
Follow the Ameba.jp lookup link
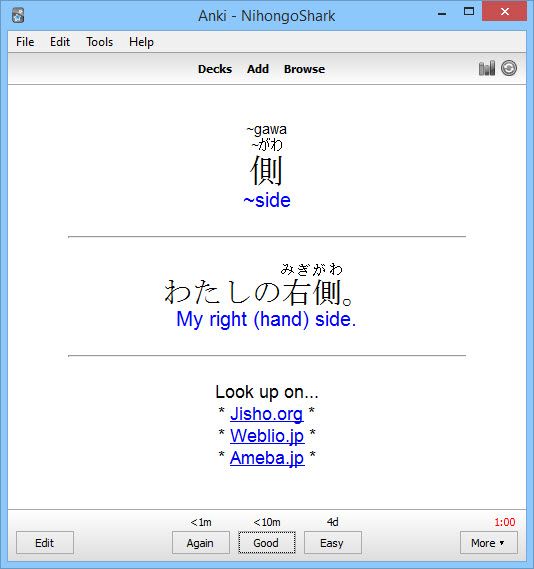267,458
